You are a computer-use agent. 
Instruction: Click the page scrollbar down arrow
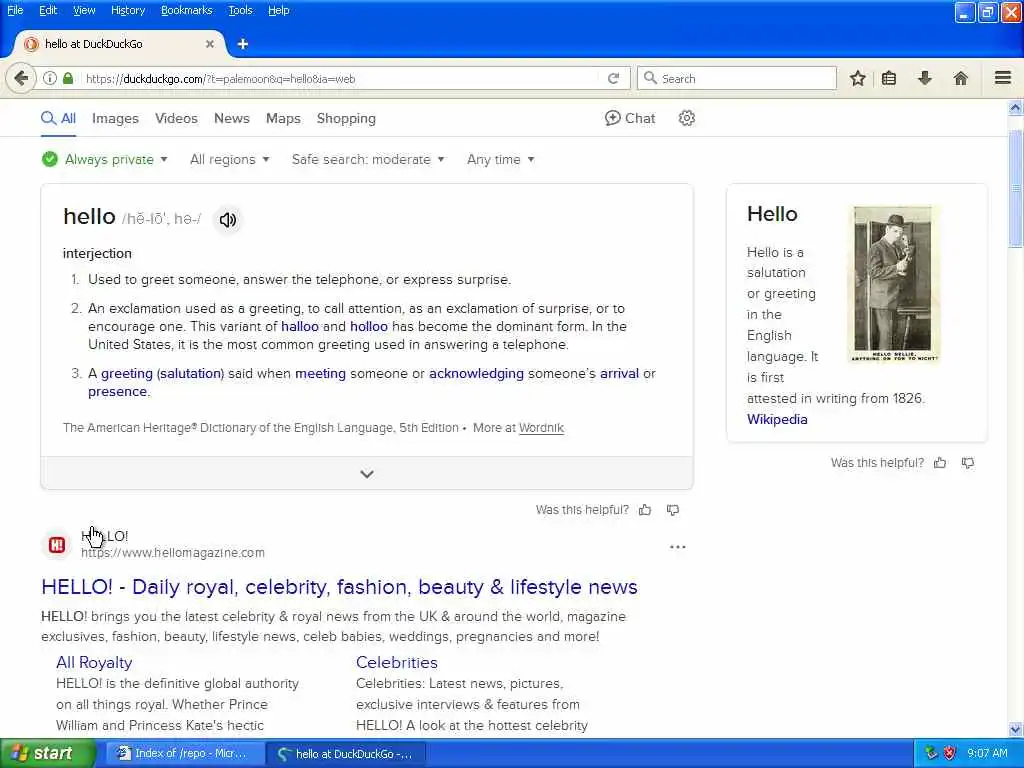[1016, 729]
